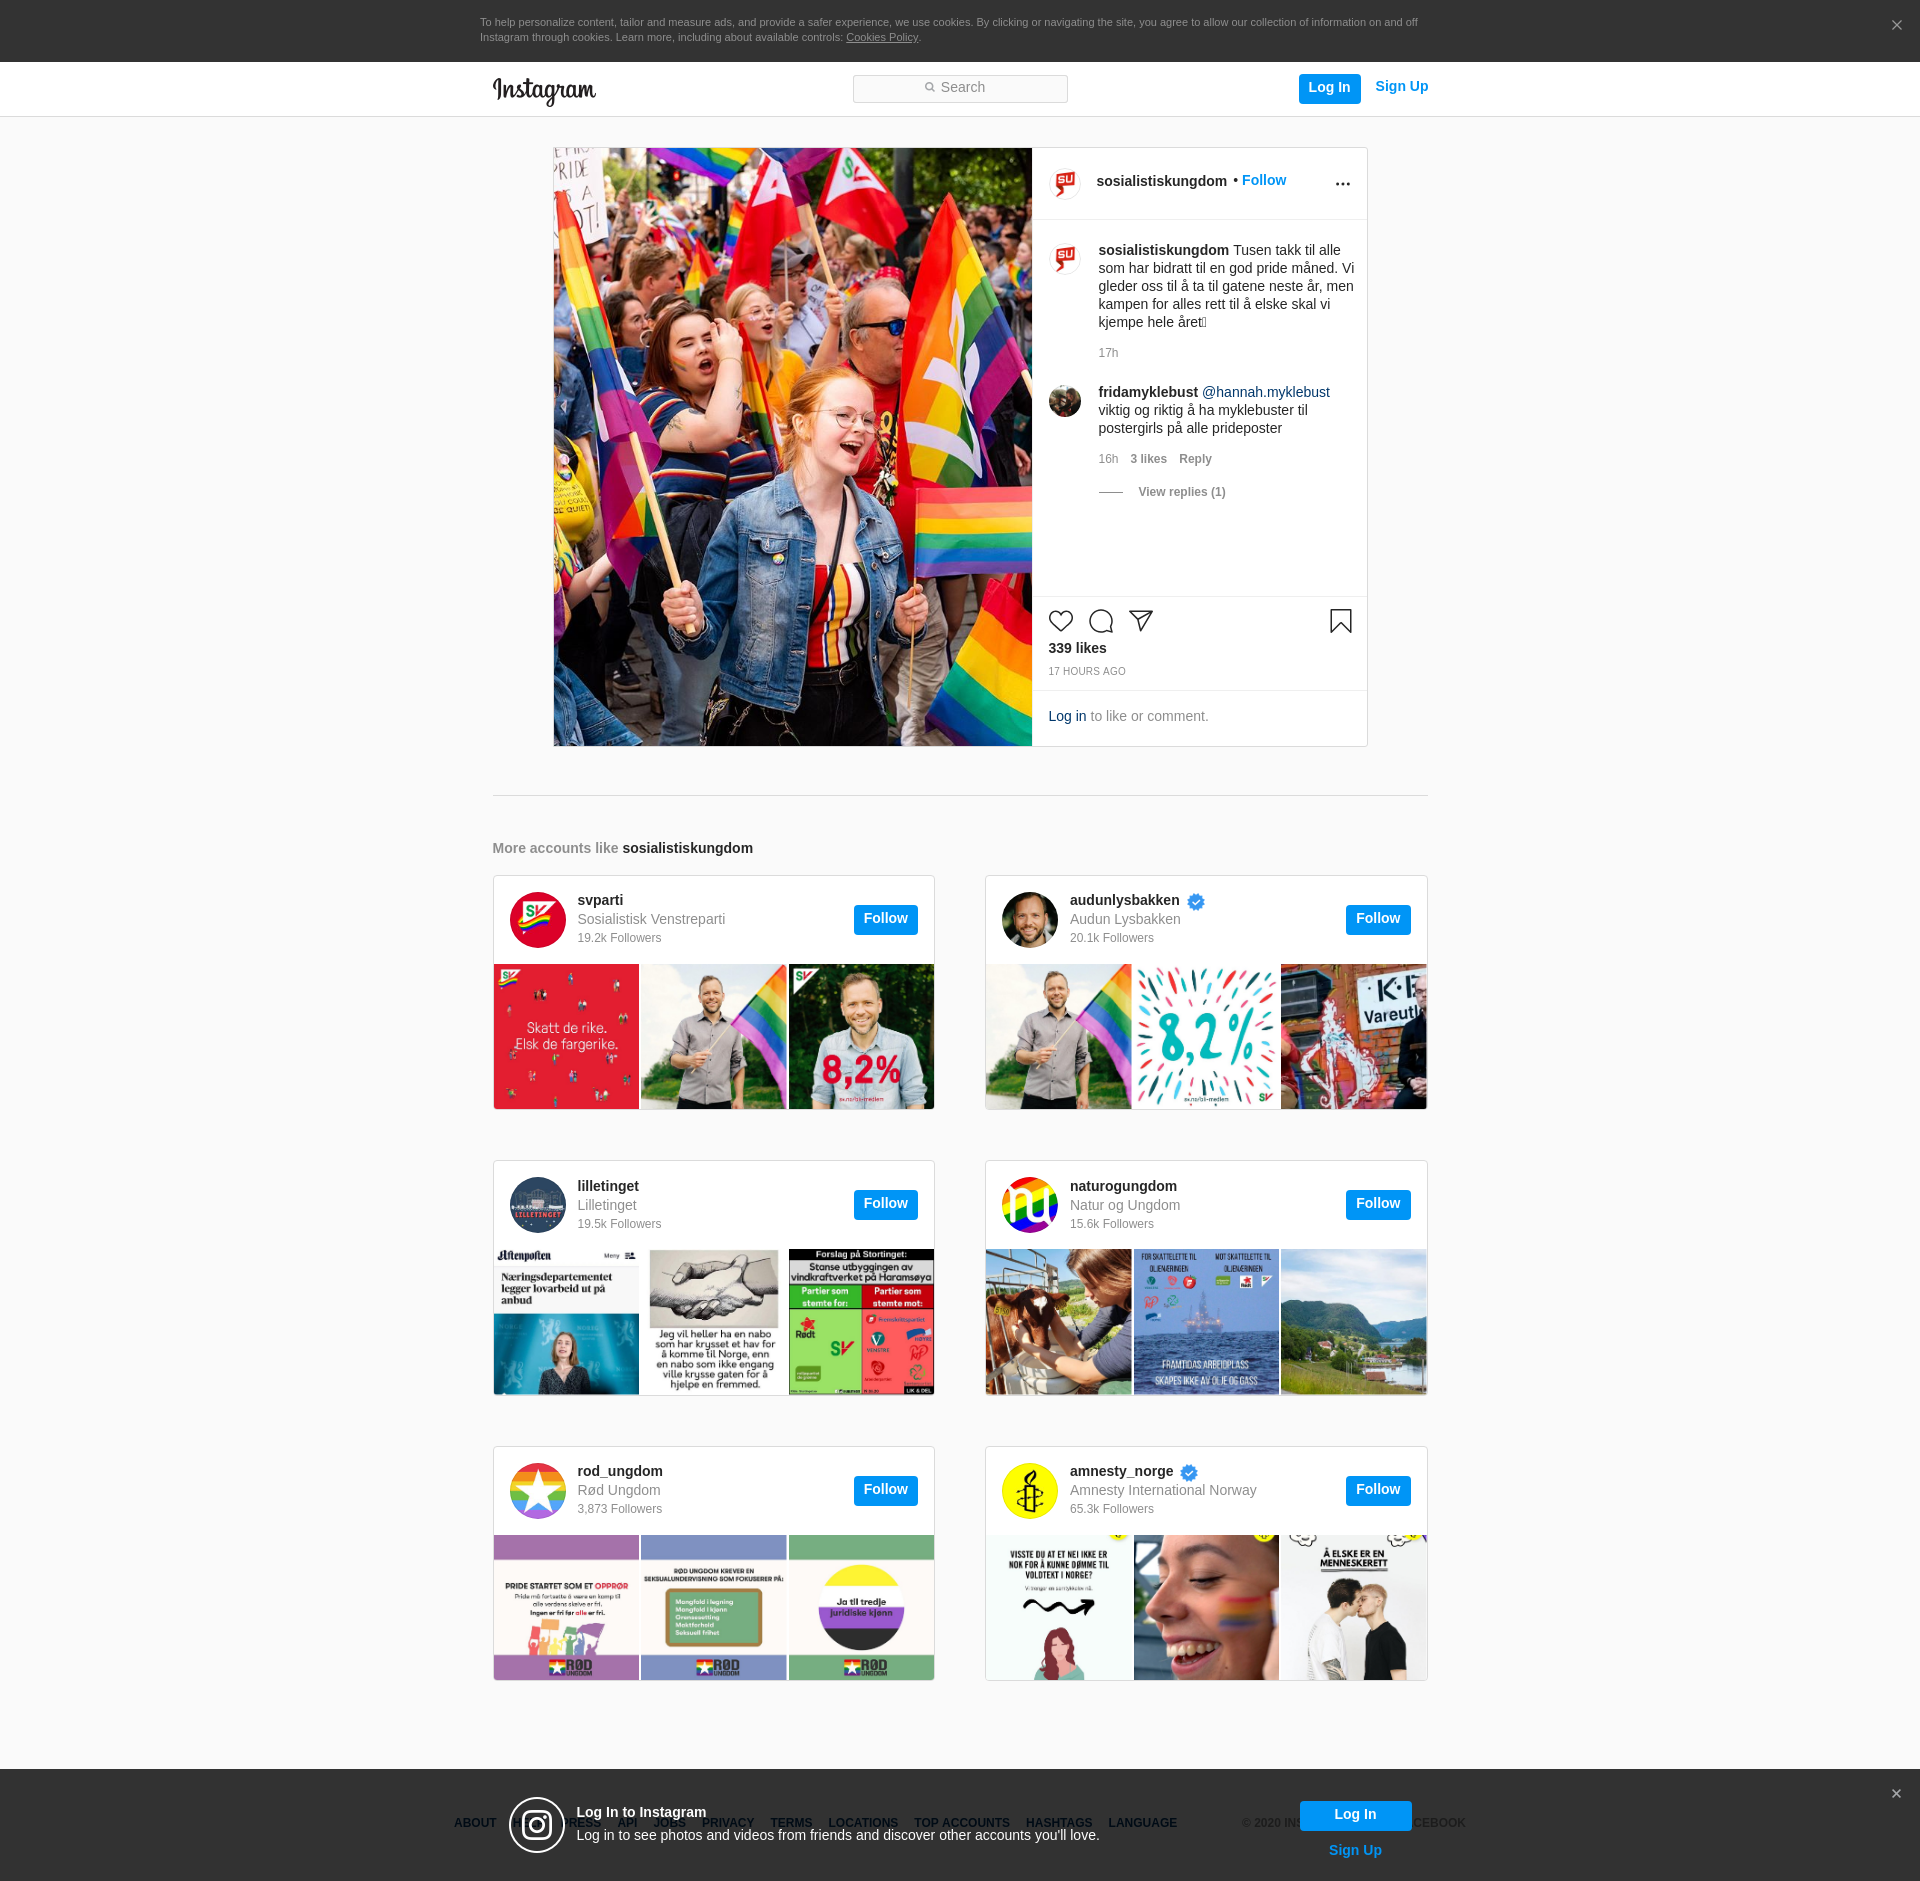The width and height of the screenshot is (1920, 1881).
Task: Open the 17 HOURS AGO timestamp
Action: pos(1087,672)
